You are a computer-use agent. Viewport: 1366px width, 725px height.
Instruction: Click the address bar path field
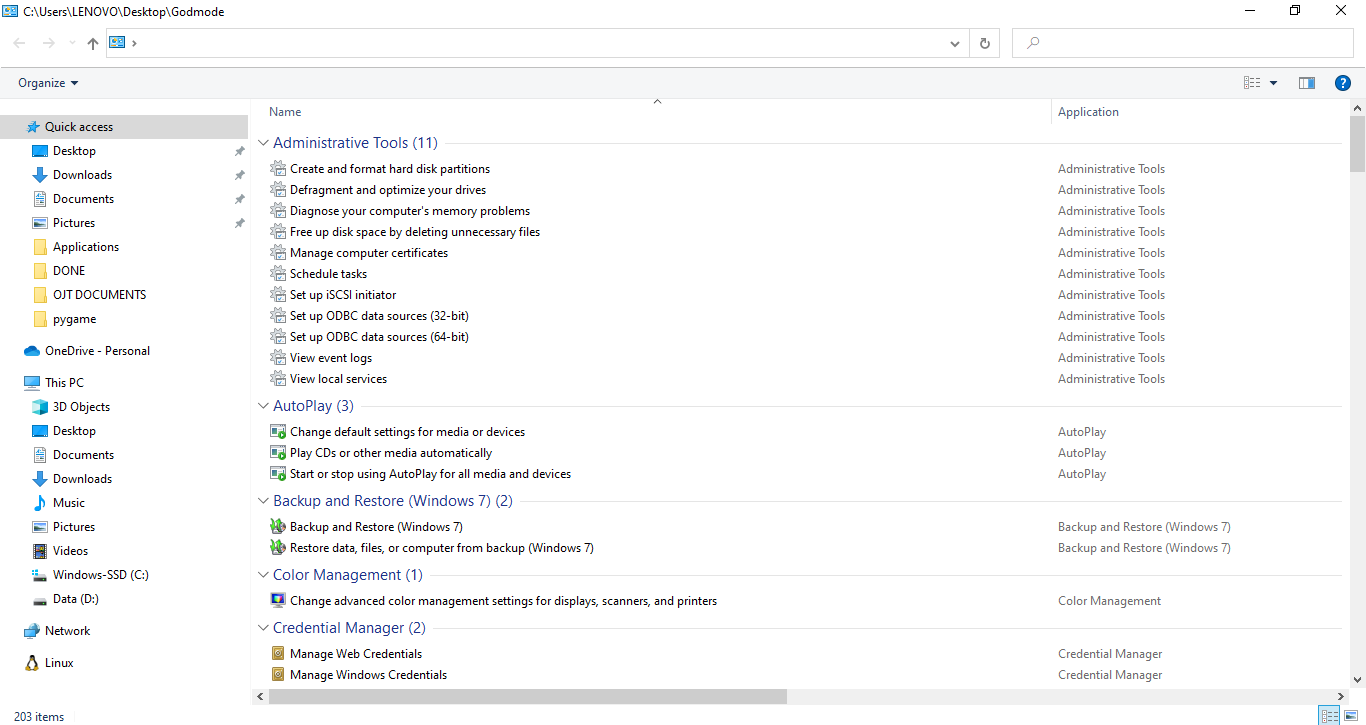pyautogui.click(x=540, y=43)
